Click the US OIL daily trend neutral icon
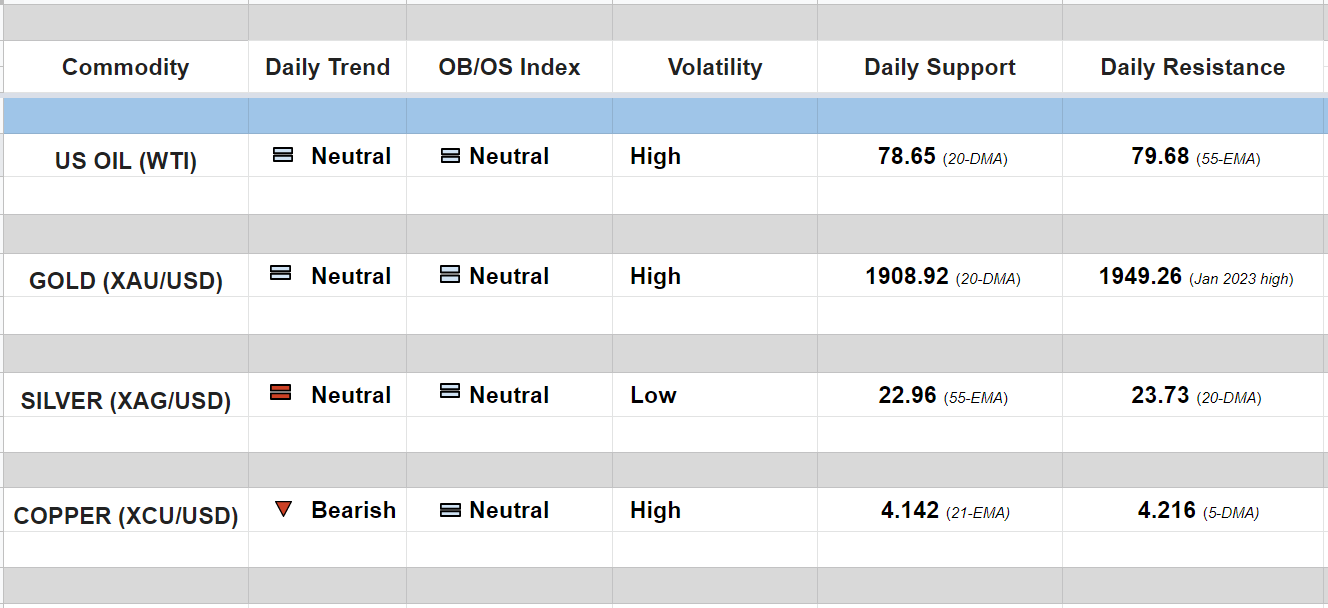Image resolution: width=1328 pixels, height=608 pixels. (283, 155)
